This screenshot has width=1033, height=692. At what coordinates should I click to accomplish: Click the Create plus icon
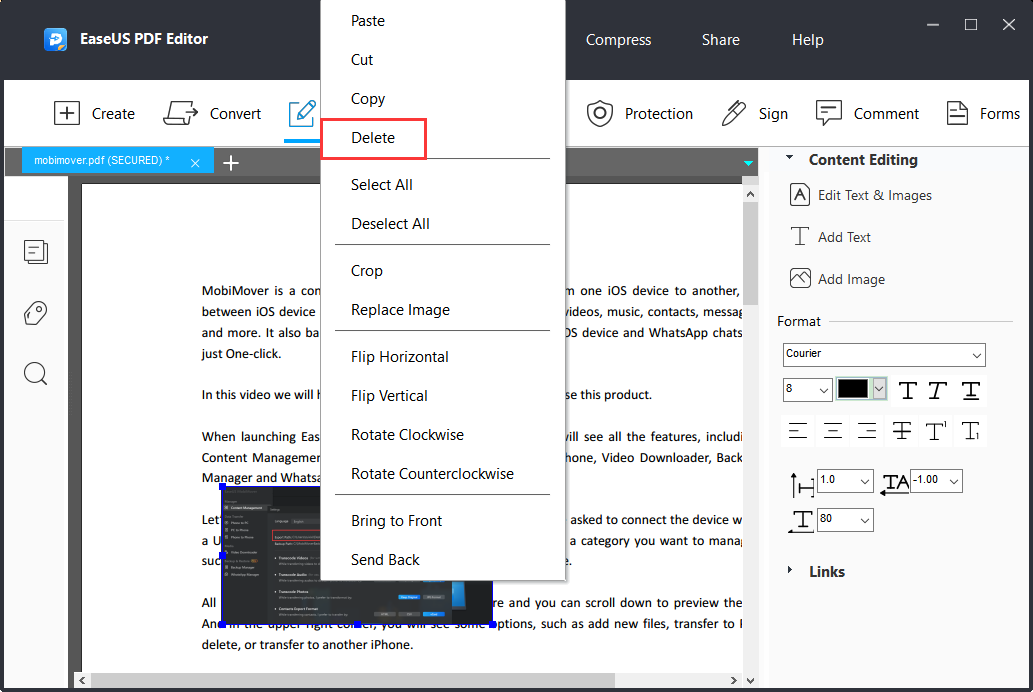67,113
